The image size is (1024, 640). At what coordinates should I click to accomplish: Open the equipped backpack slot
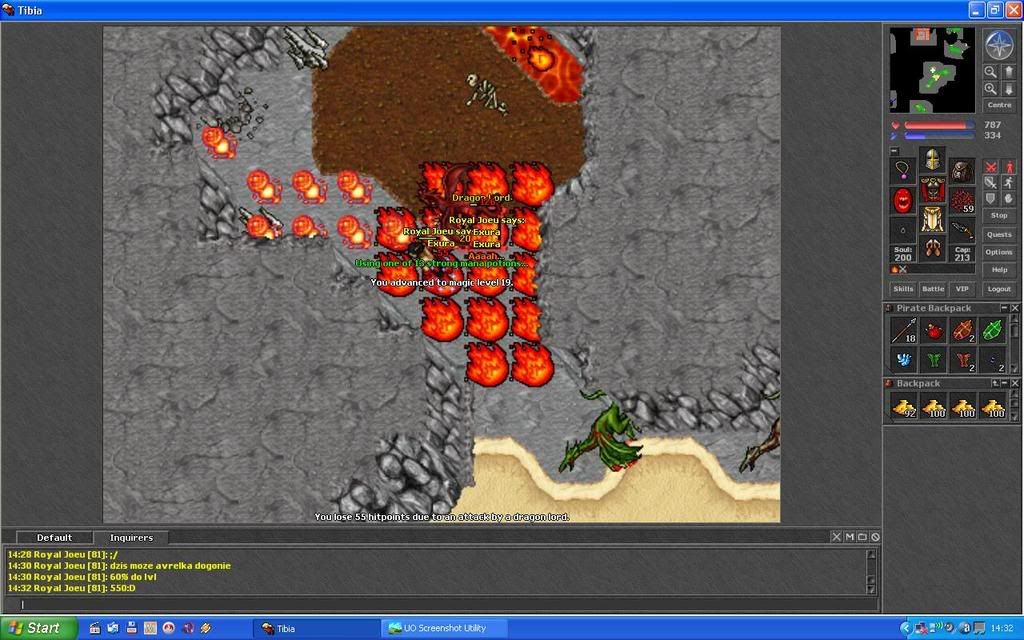tap(962, 170)
